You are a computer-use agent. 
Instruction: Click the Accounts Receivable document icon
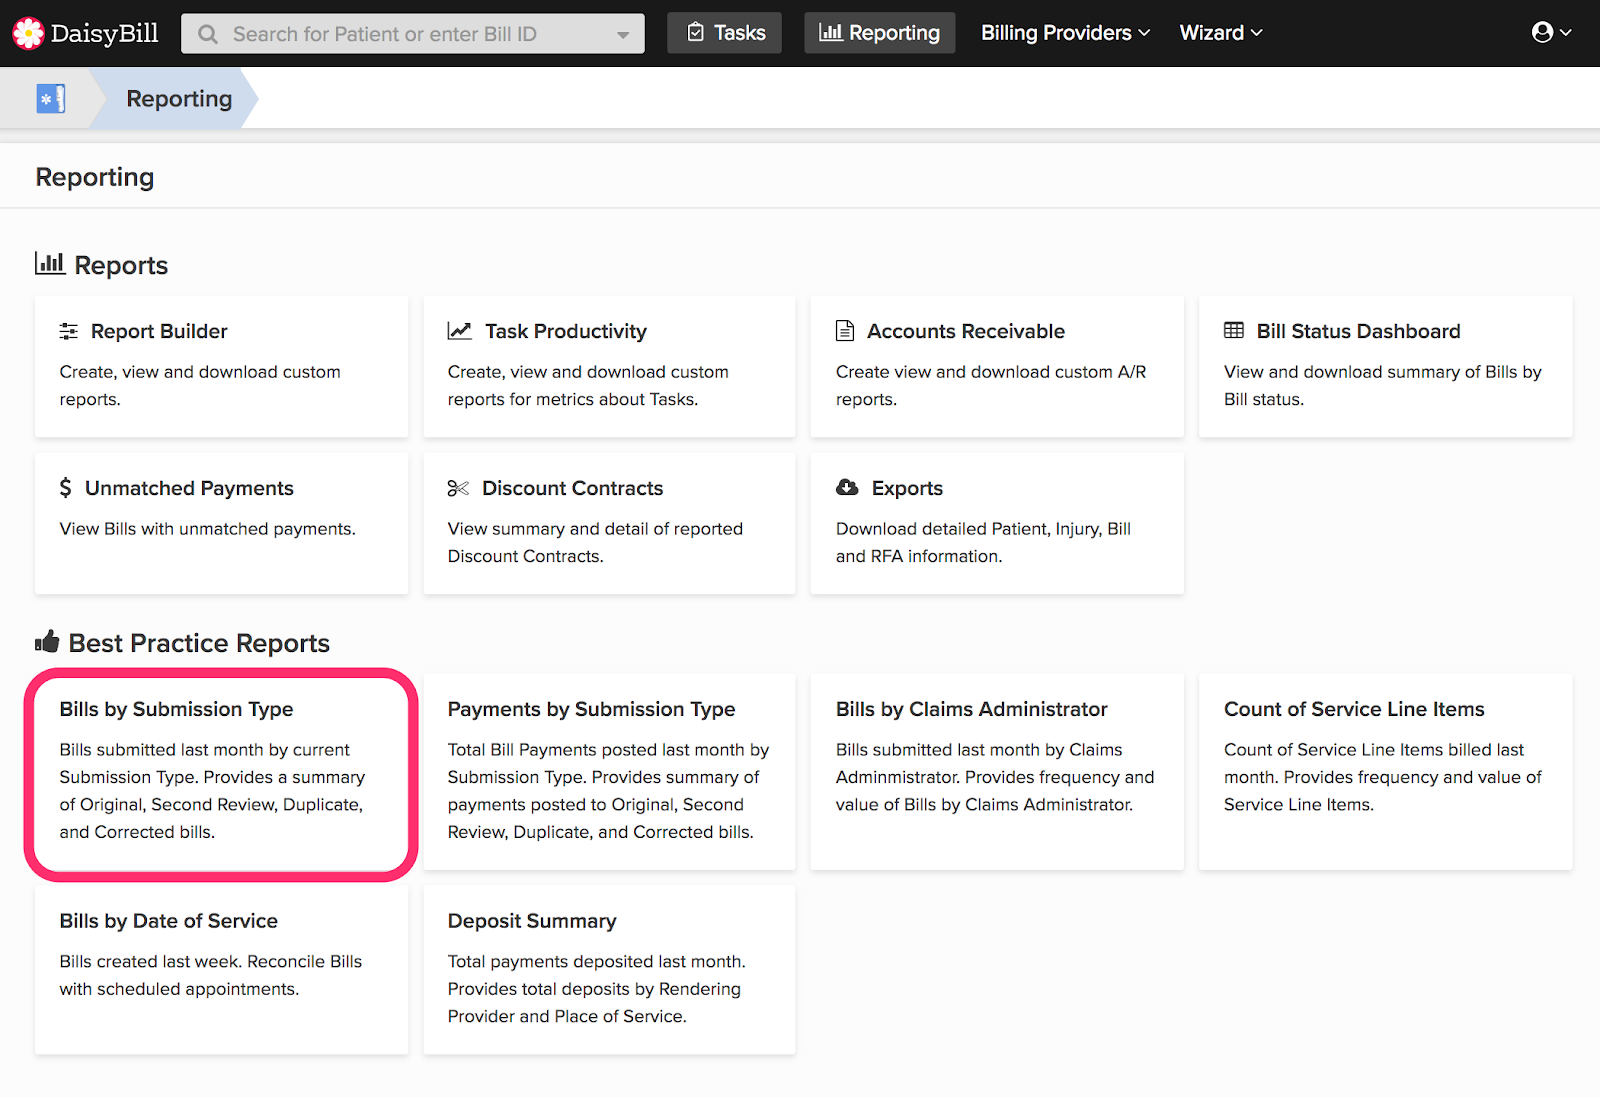(845, 331)
